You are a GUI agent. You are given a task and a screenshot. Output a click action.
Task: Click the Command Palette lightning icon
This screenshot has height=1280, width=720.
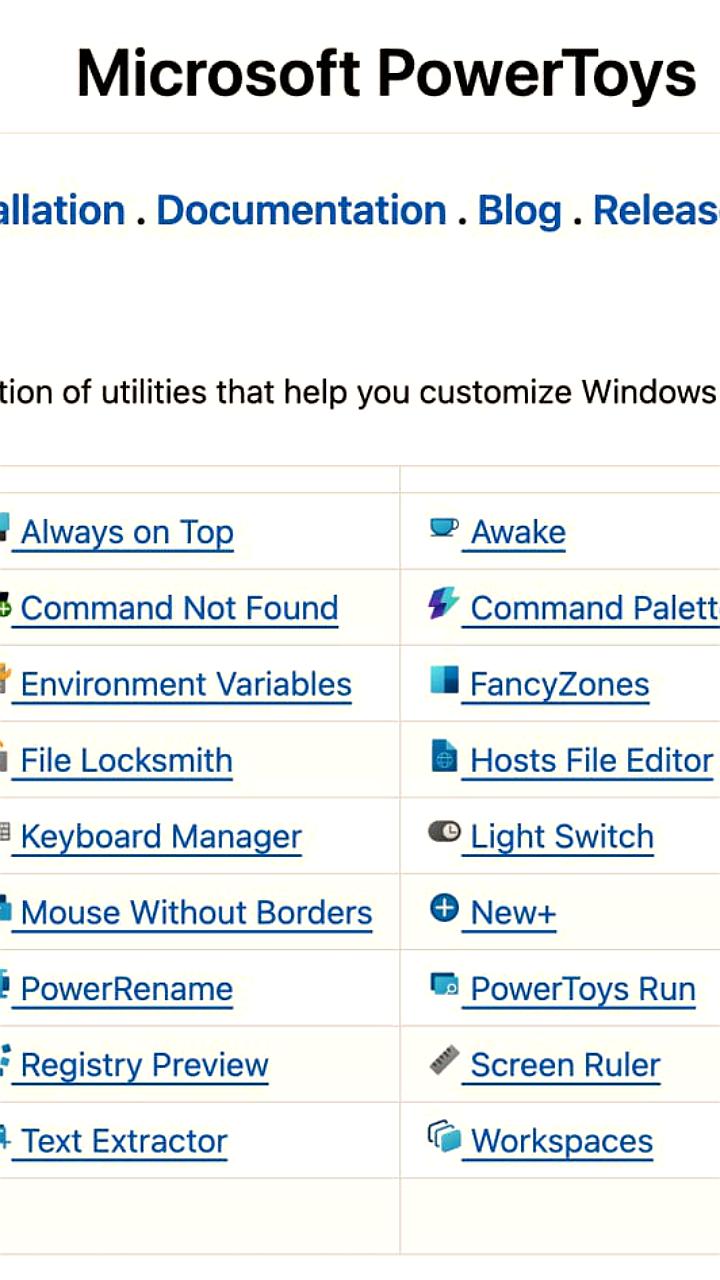pos(444,603)
